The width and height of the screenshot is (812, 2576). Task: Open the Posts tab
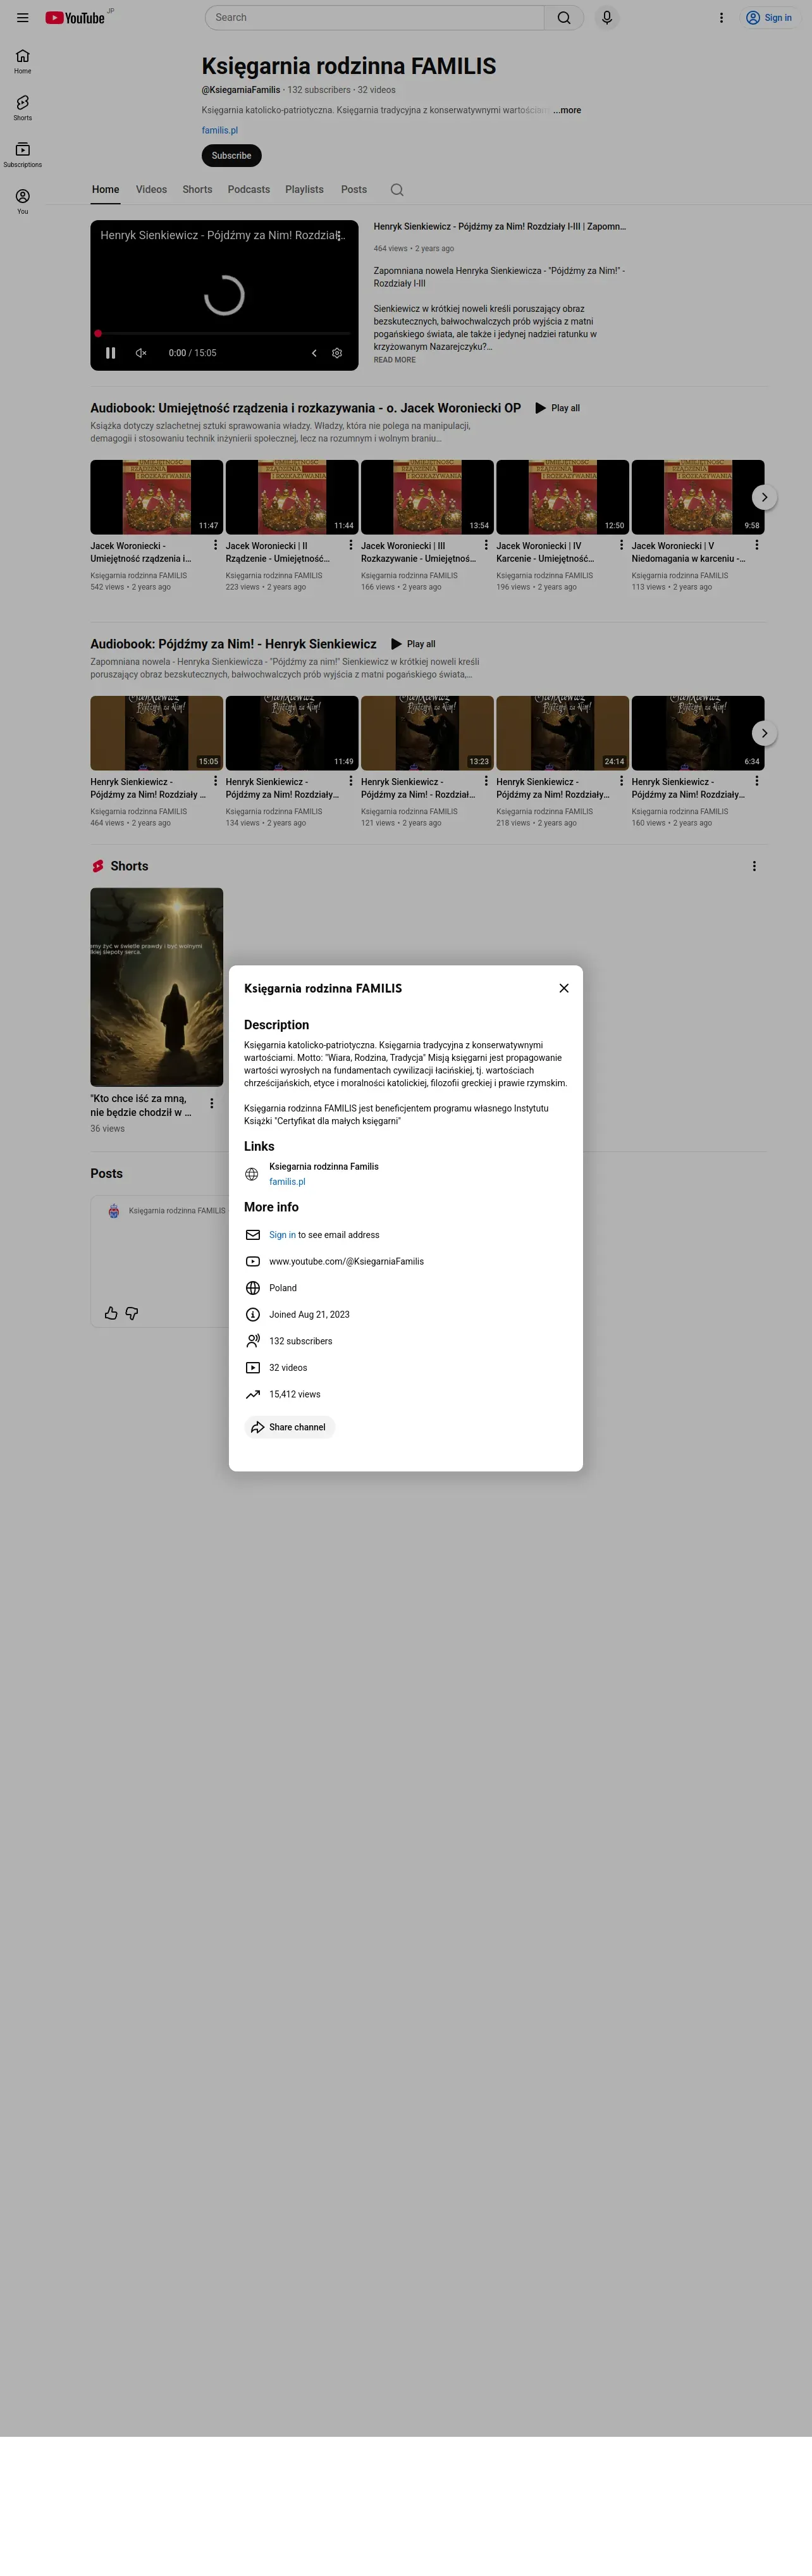click(354, 189)
